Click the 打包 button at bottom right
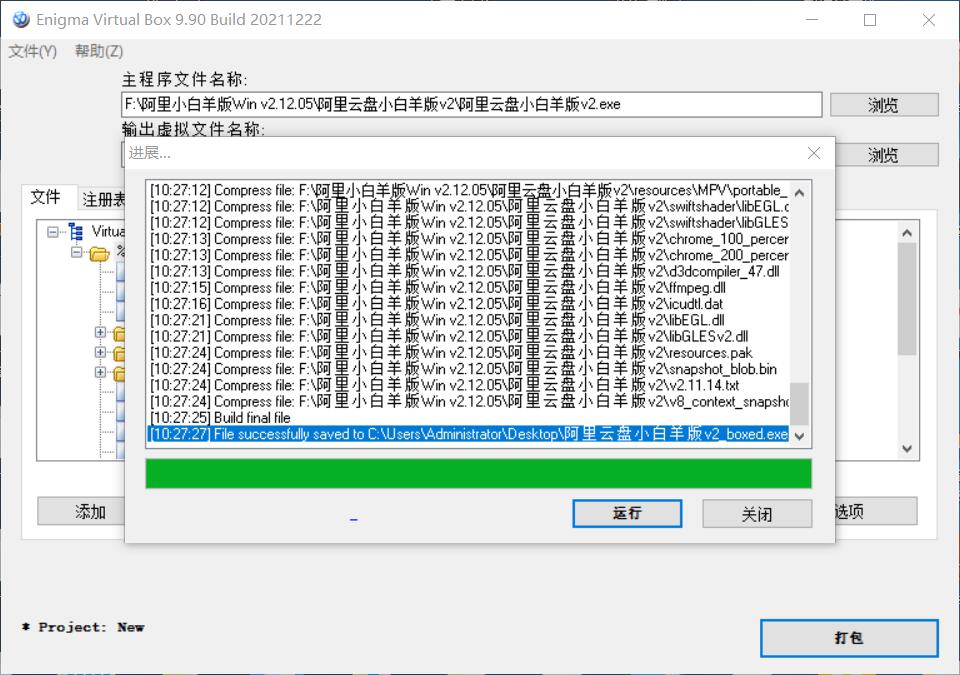 (849, 638)
